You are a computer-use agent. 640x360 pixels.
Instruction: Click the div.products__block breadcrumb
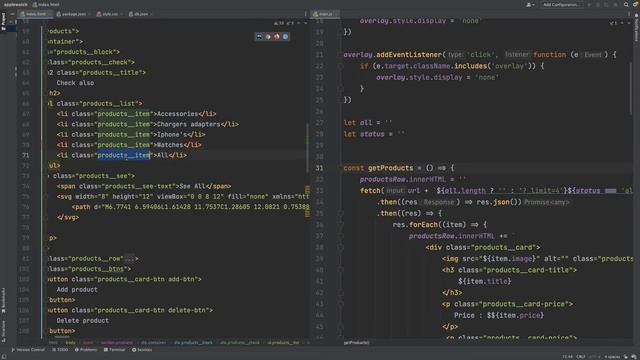[193, 342]
